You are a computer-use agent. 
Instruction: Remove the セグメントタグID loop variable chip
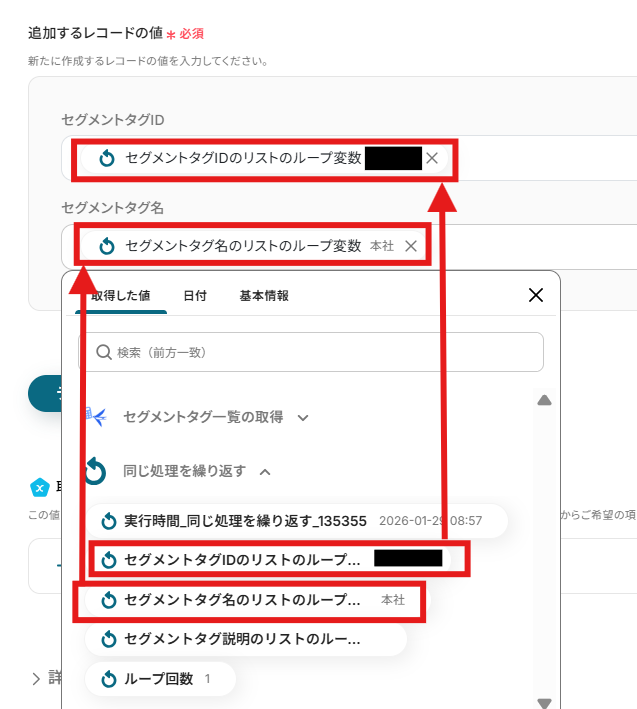[x=432, y=159]
